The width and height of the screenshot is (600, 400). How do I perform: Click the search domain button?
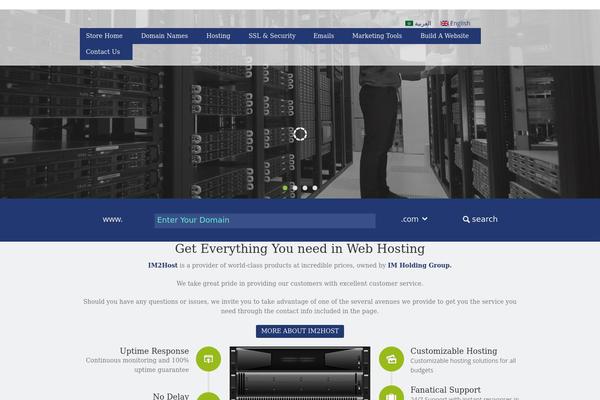pyautogui.click(x=480, y=219)
